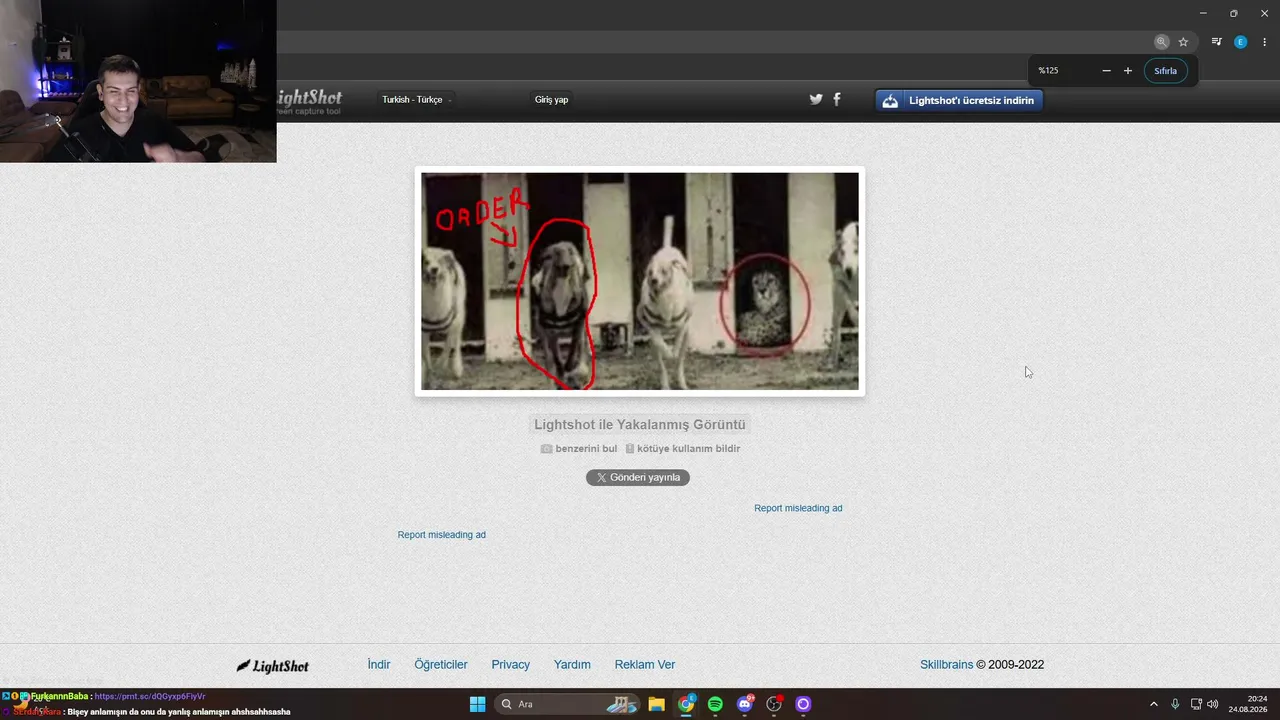The height and width of the screenshot is (720, 1280).
Task: Open the Windows Start menu
Action: point(477,704)
